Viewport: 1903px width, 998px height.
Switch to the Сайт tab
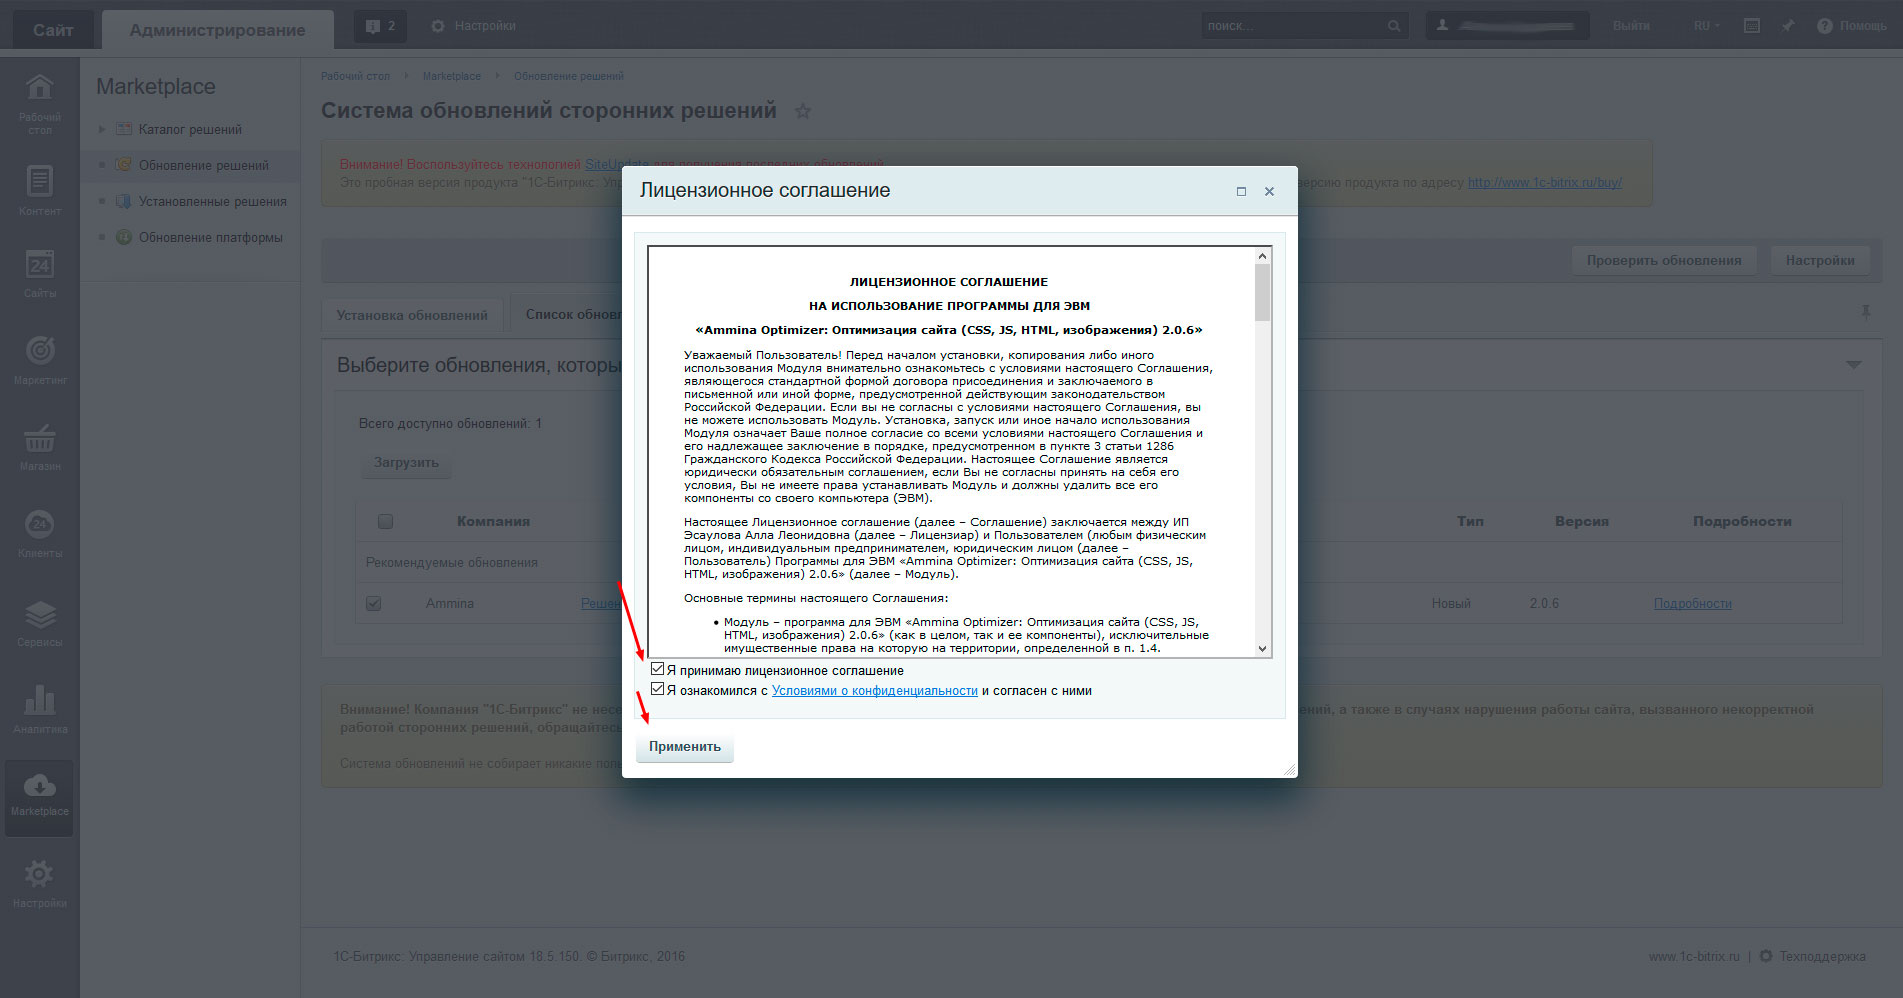coord(53,30)
